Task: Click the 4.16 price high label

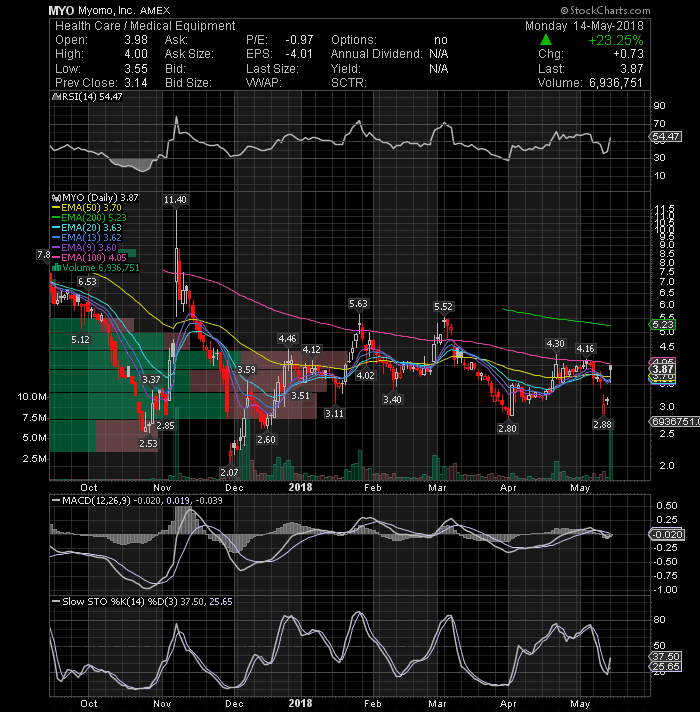Action: (x=585, y=349)
